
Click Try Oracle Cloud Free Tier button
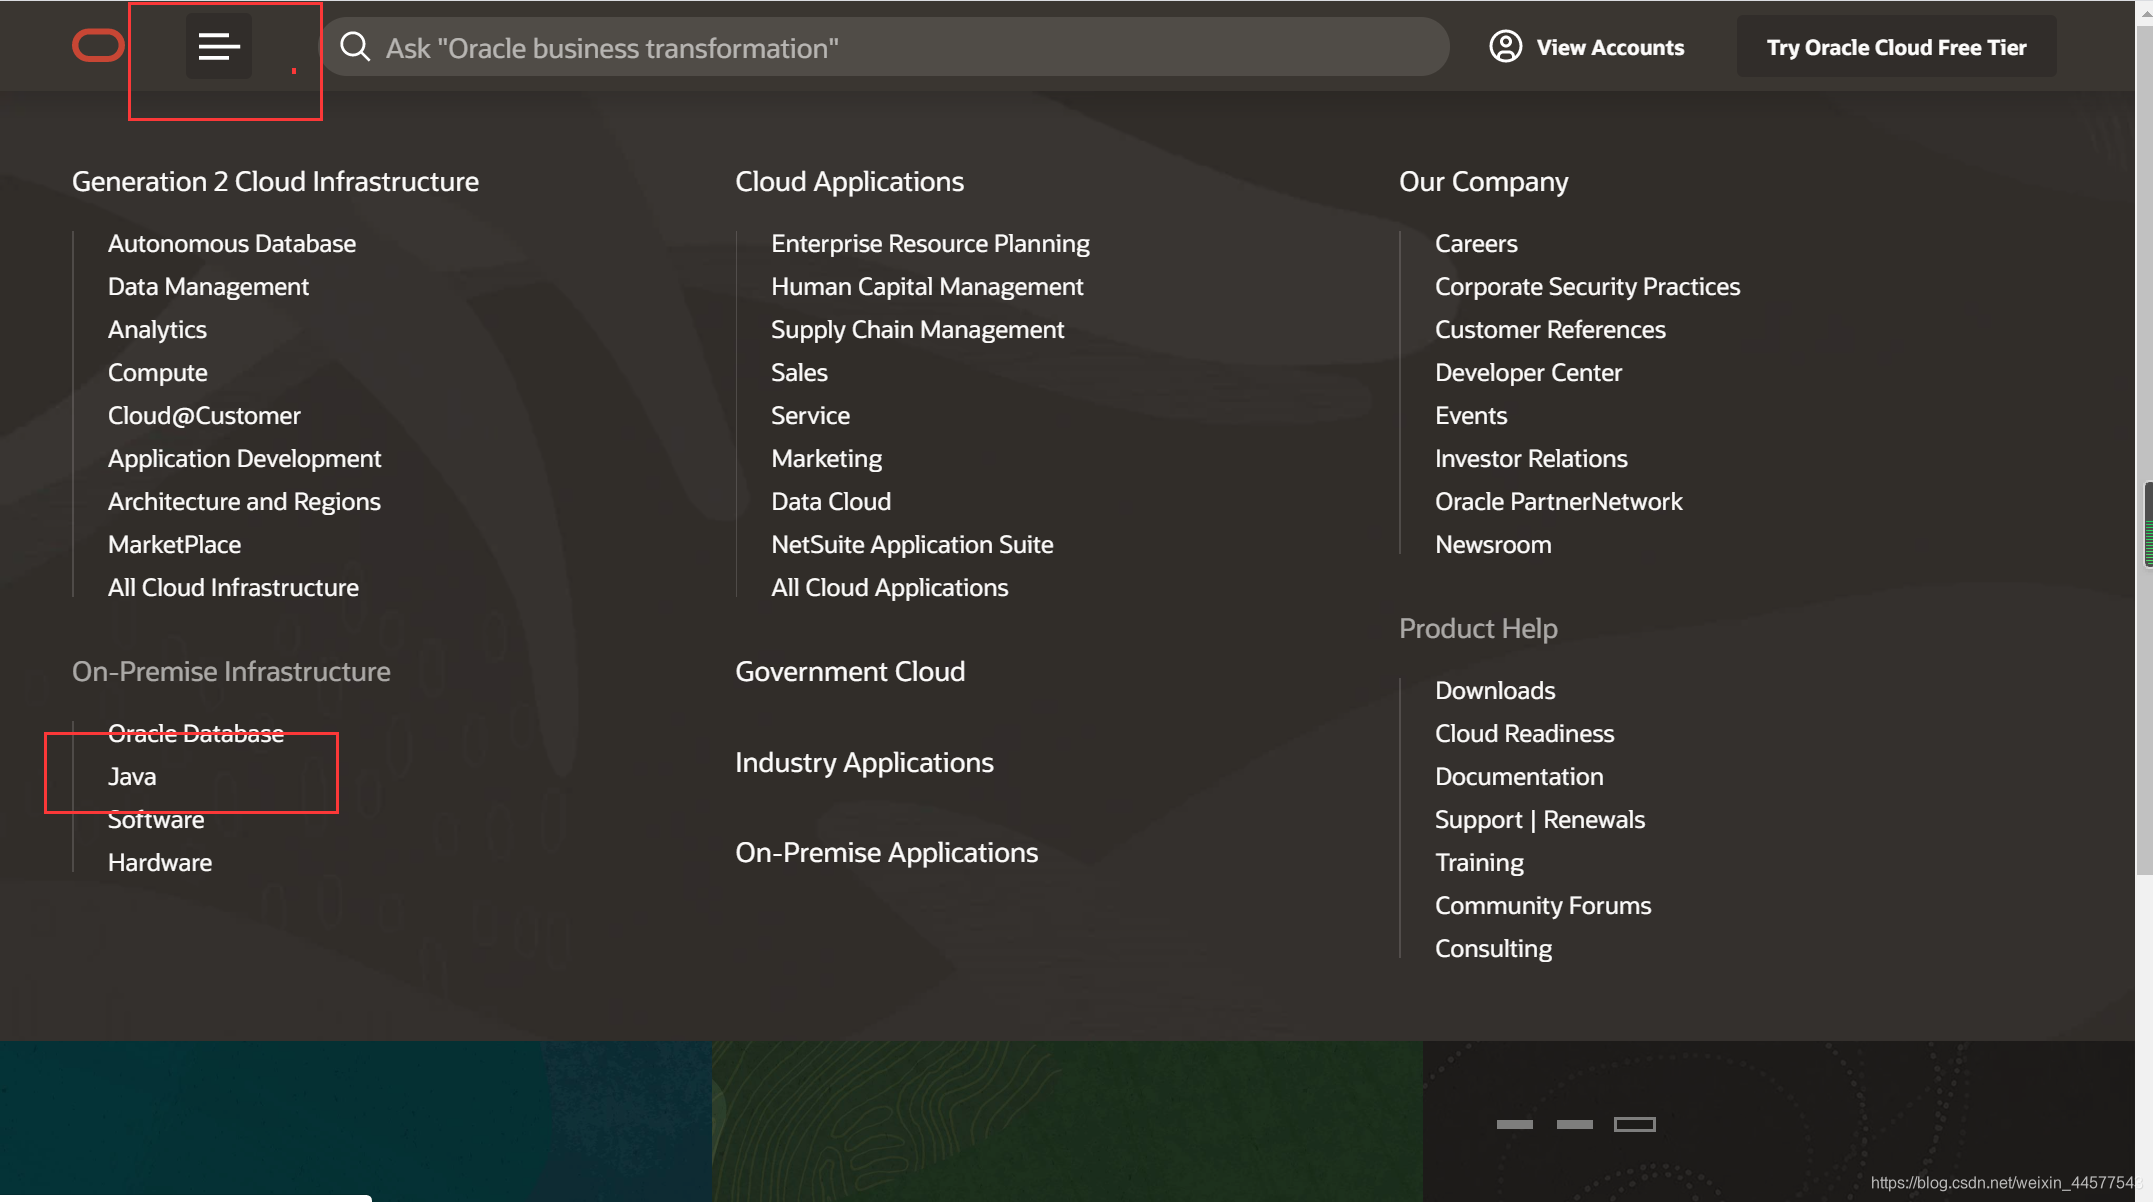(x=1895, y=47)
